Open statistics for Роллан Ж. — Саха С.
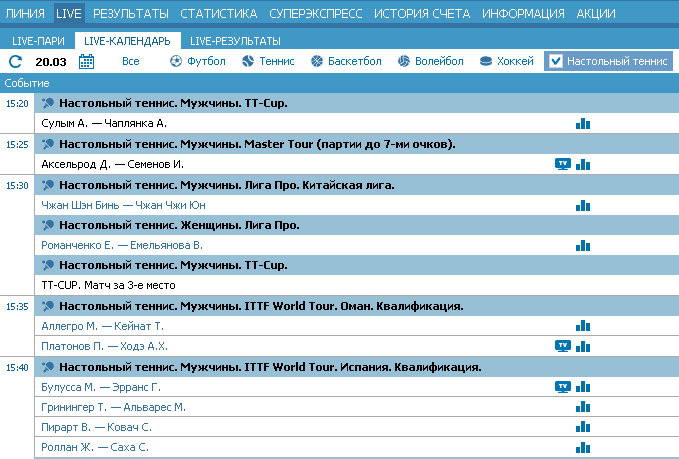The height and width of the screenshot is (459, 679). (x=583, y=447)
